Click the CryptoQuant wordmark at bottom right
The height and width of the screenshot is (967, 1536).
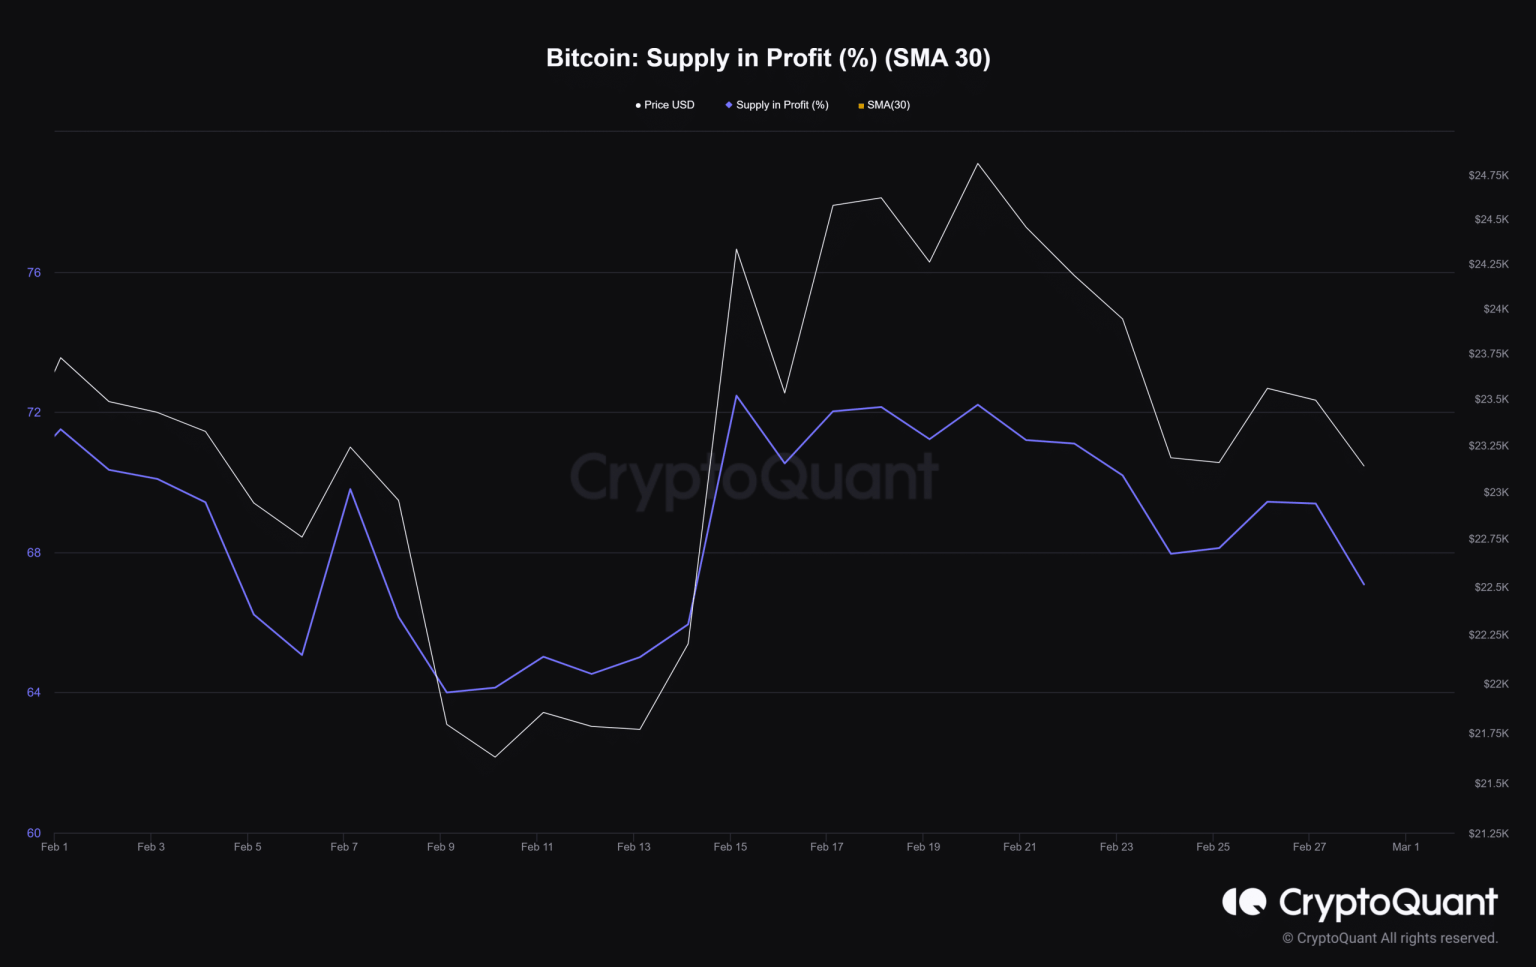[1388, 903]
